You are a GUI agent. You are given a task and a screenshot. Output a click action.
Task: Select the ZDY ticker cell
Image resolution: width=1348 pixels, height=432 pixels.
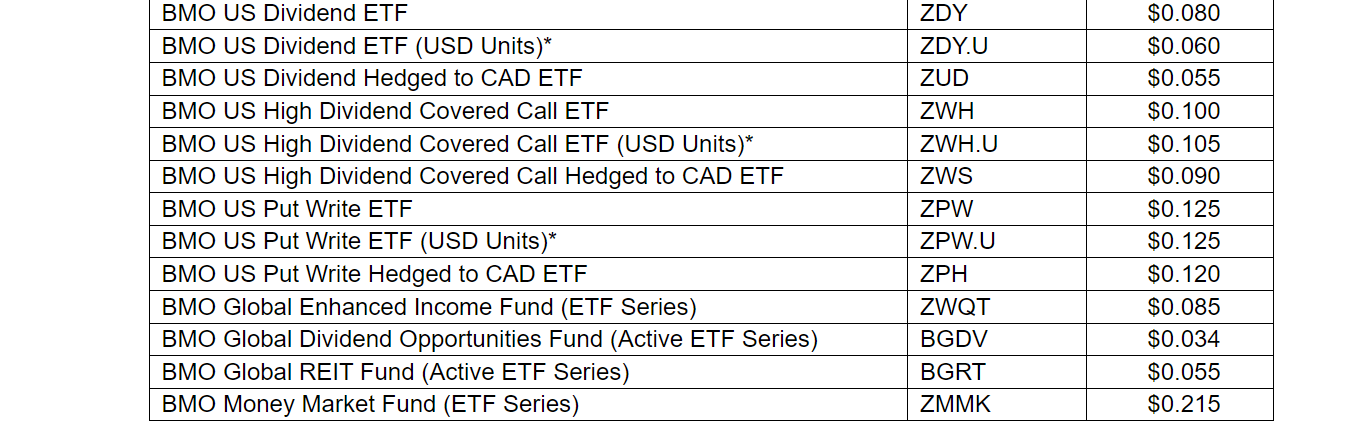941,14
